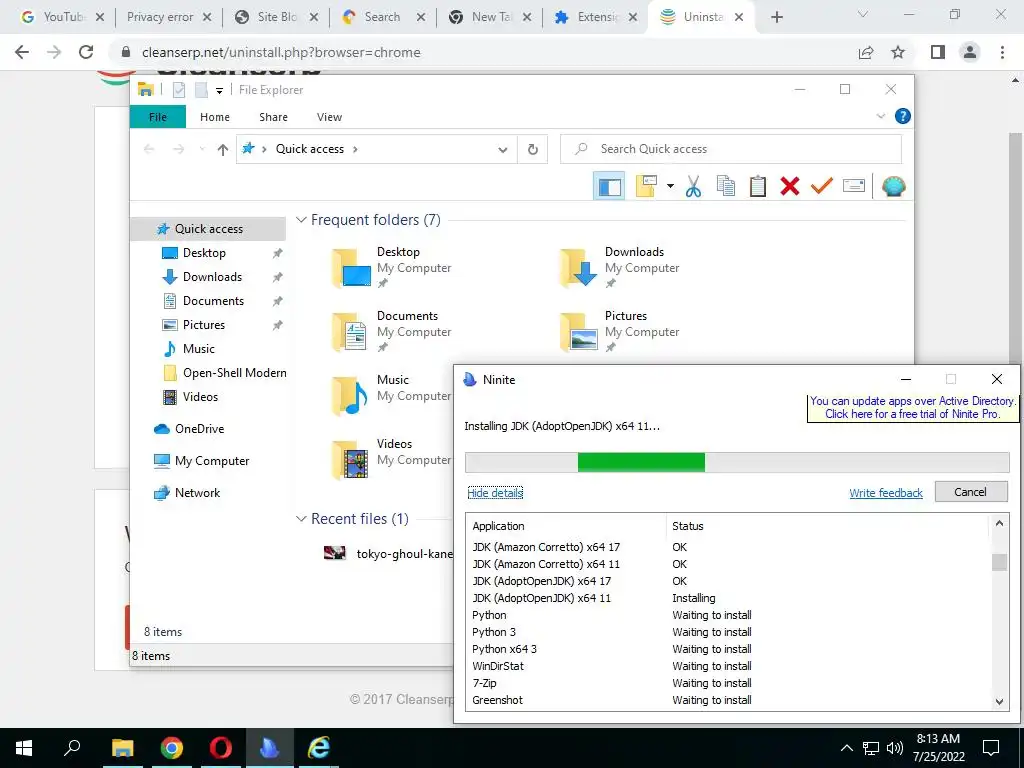Click the File Explorer help question mark icon

903,116
